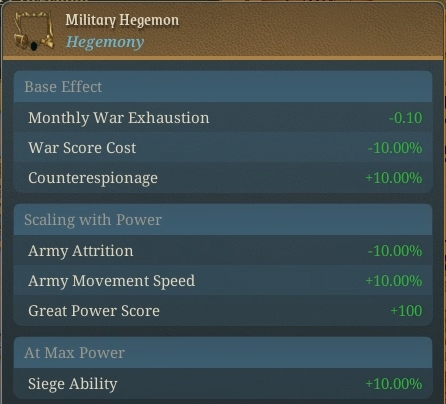
Task: Click the Counterespionage +10.00% value
Action: pyautogui.click(x=394, y=178)
